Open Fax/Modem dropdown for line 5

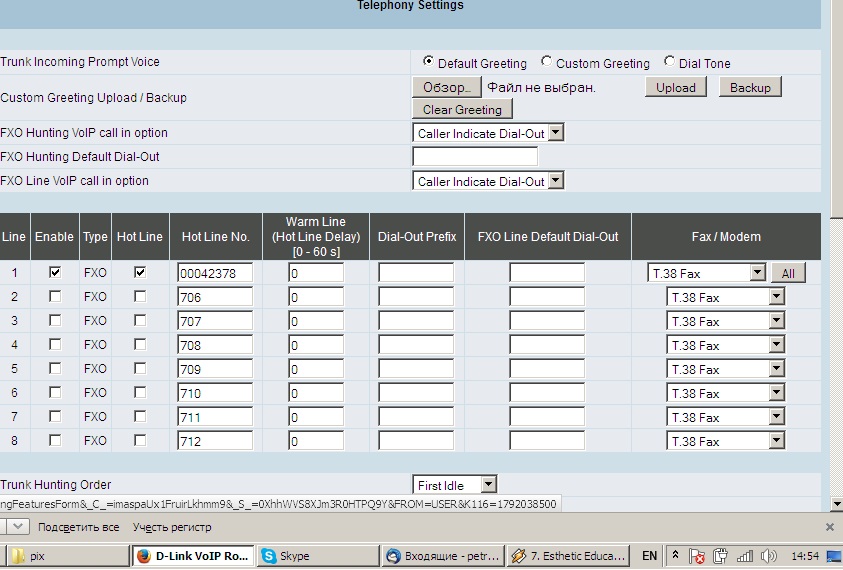[725, 369]
